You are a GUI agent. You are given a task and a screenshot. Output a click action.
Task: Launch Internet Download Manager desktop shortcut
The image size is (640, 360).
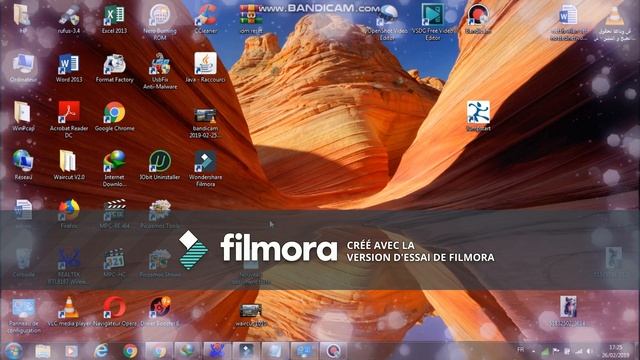pos(114,168)
